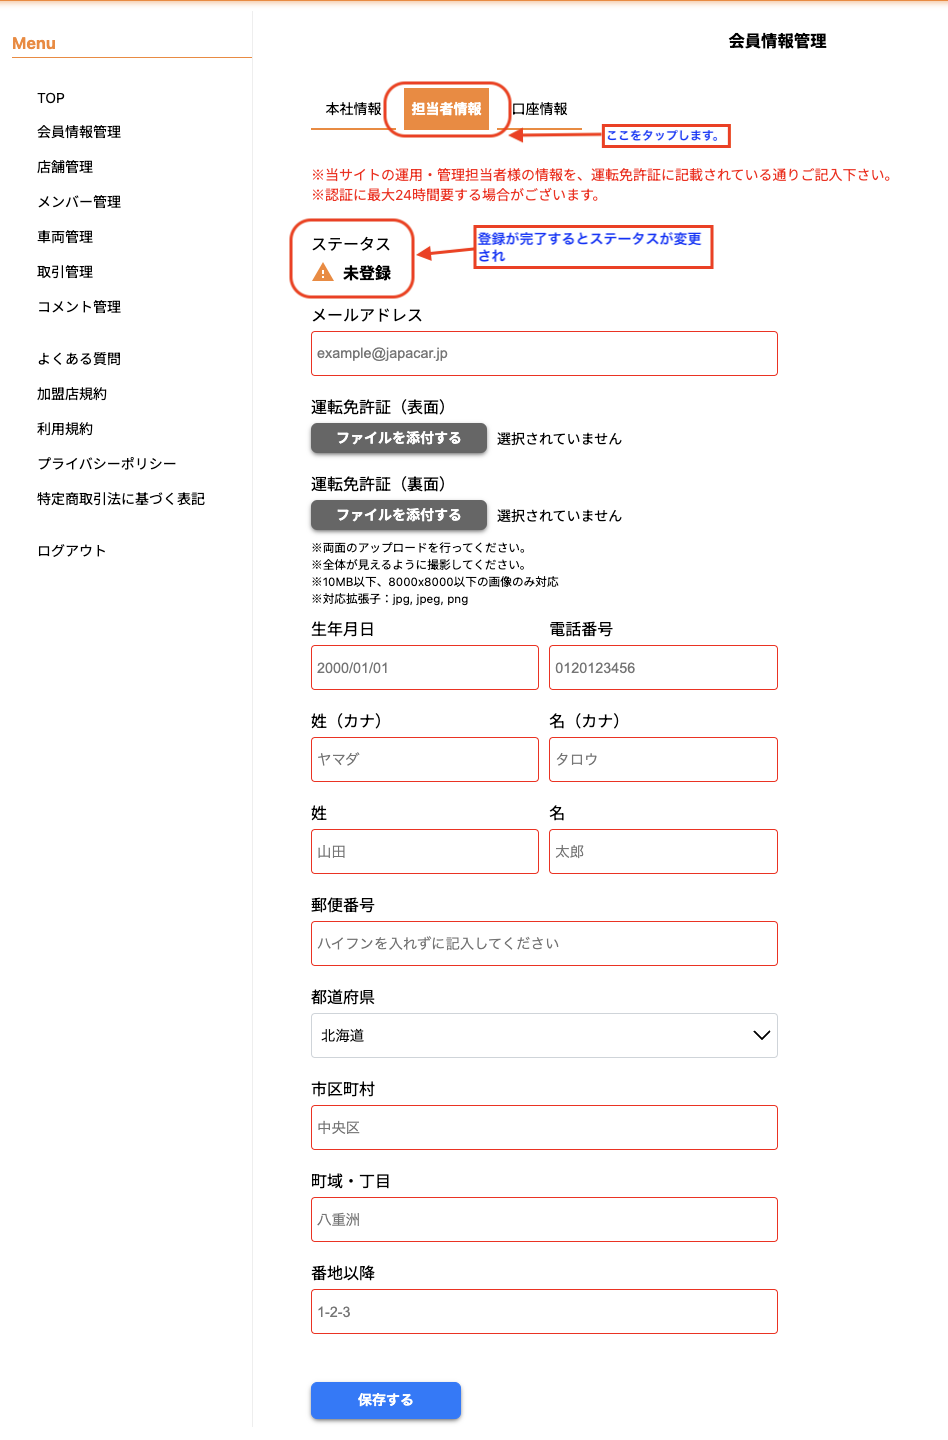Screen dimensions: 948x1440
Task: Open the 口座情報 tab
Action: (540, 109)
